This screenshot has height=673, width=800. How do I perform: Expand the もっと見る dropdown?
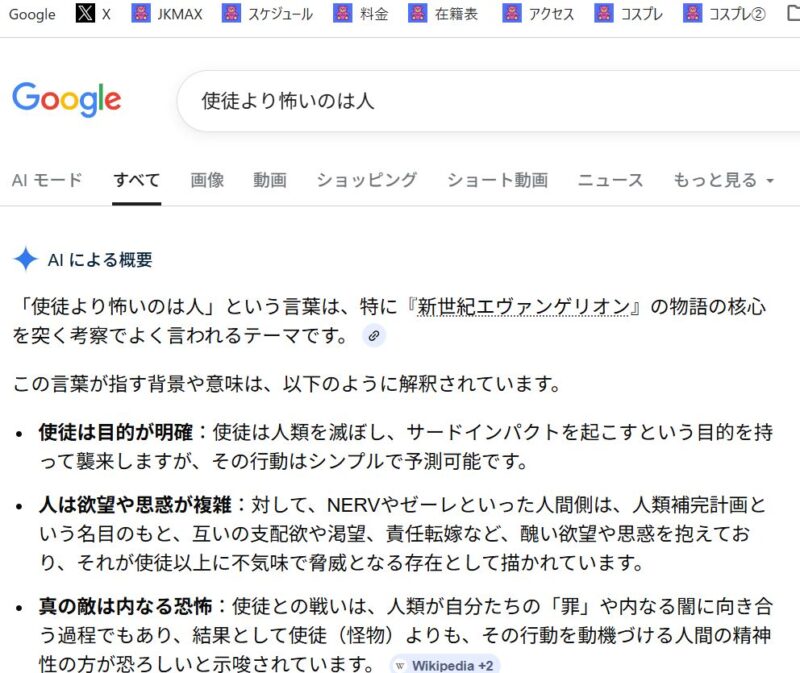pyautogui.click(x=723, y=180)
